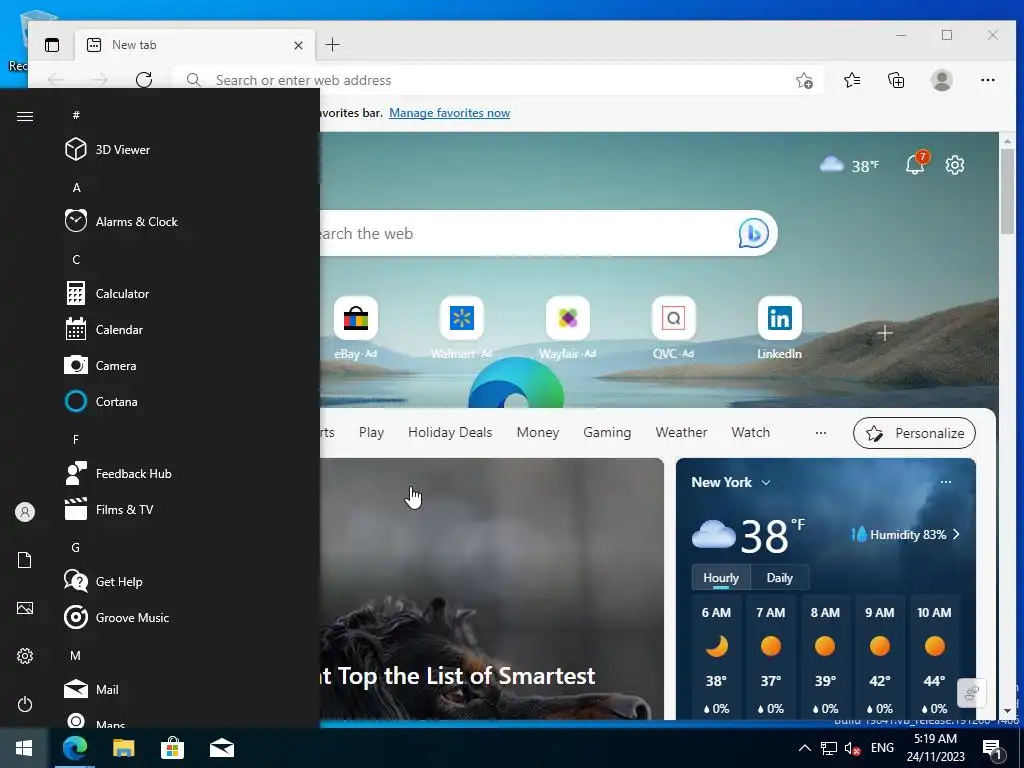This screenshot has width=1024, height=768.
Task: Refresh the Edge page
Action: tap(144, 80)
